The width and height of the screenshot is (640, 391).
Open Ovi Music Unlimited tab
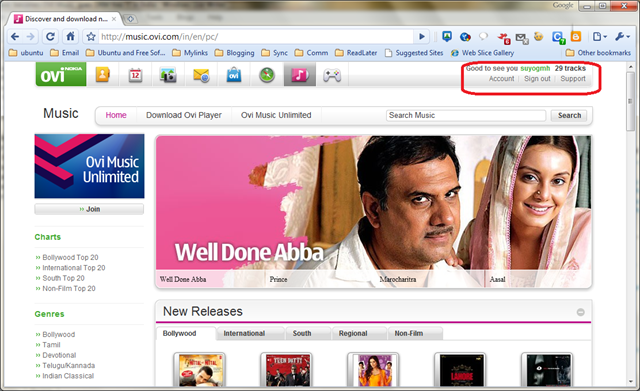click(x=276, y=115)
